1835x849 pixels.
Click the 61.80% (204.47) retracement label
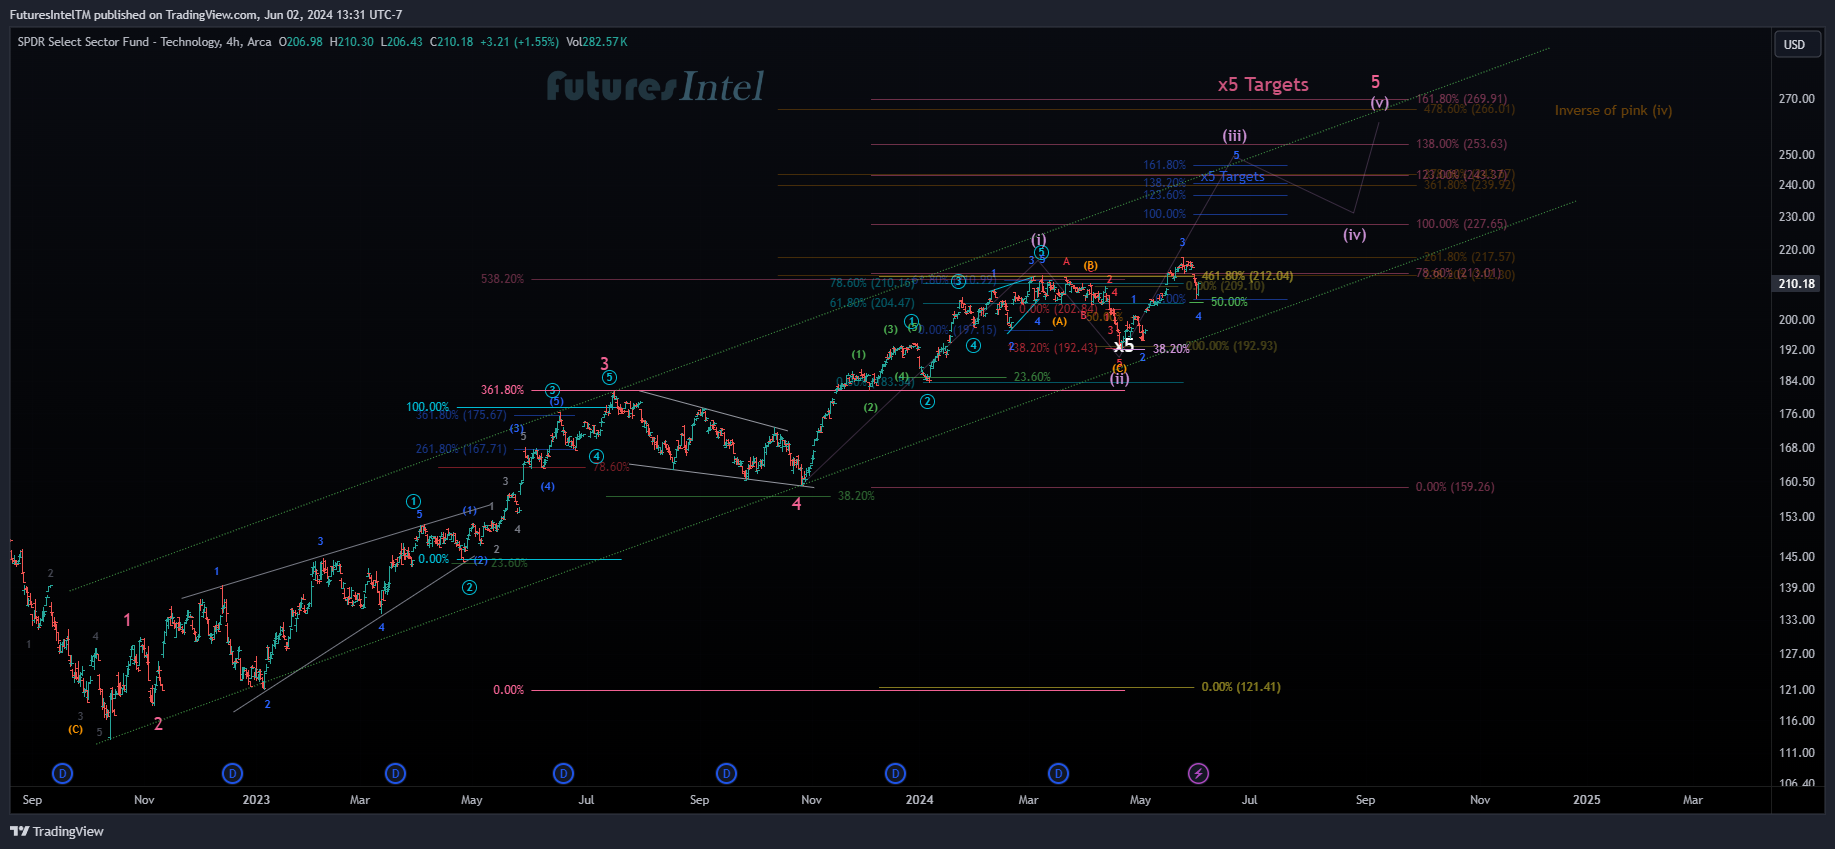[872, 303]
